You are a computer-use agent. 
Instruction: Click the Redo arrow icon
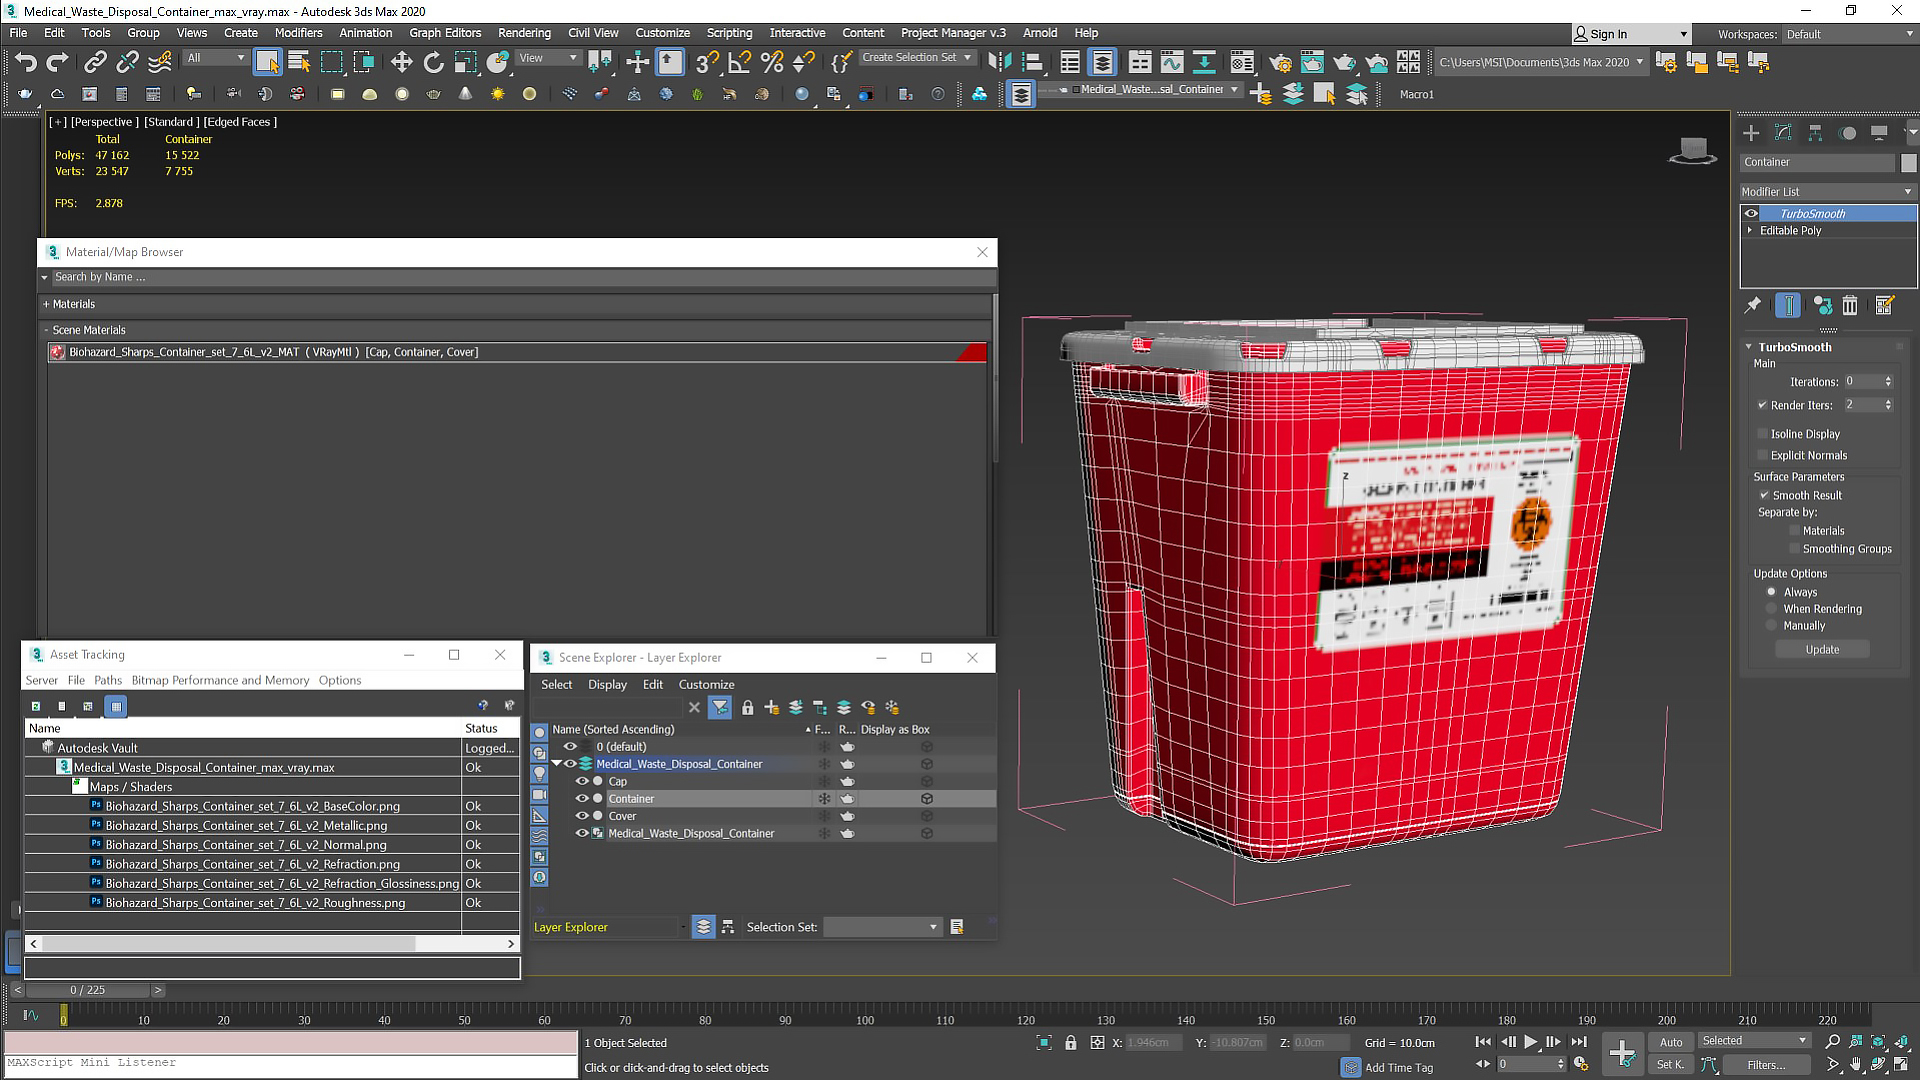pyautogui.click(x=57, y=62)
